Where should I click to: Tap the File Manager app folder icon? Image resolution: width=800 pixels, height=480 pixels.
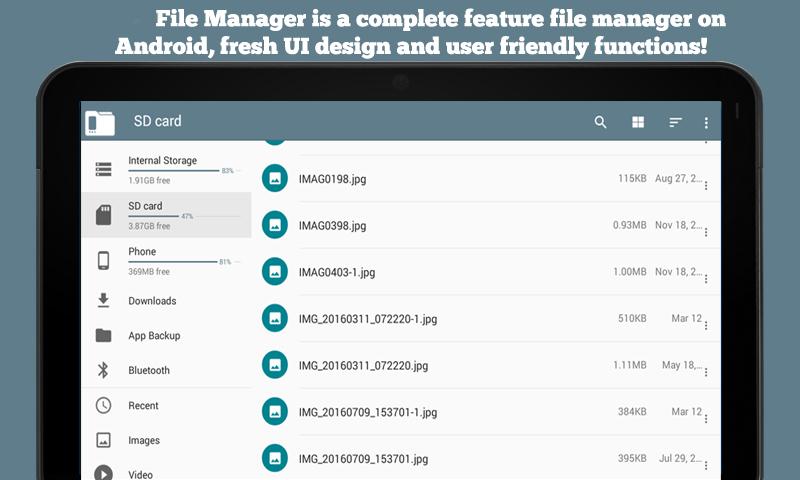coord(99,123)
